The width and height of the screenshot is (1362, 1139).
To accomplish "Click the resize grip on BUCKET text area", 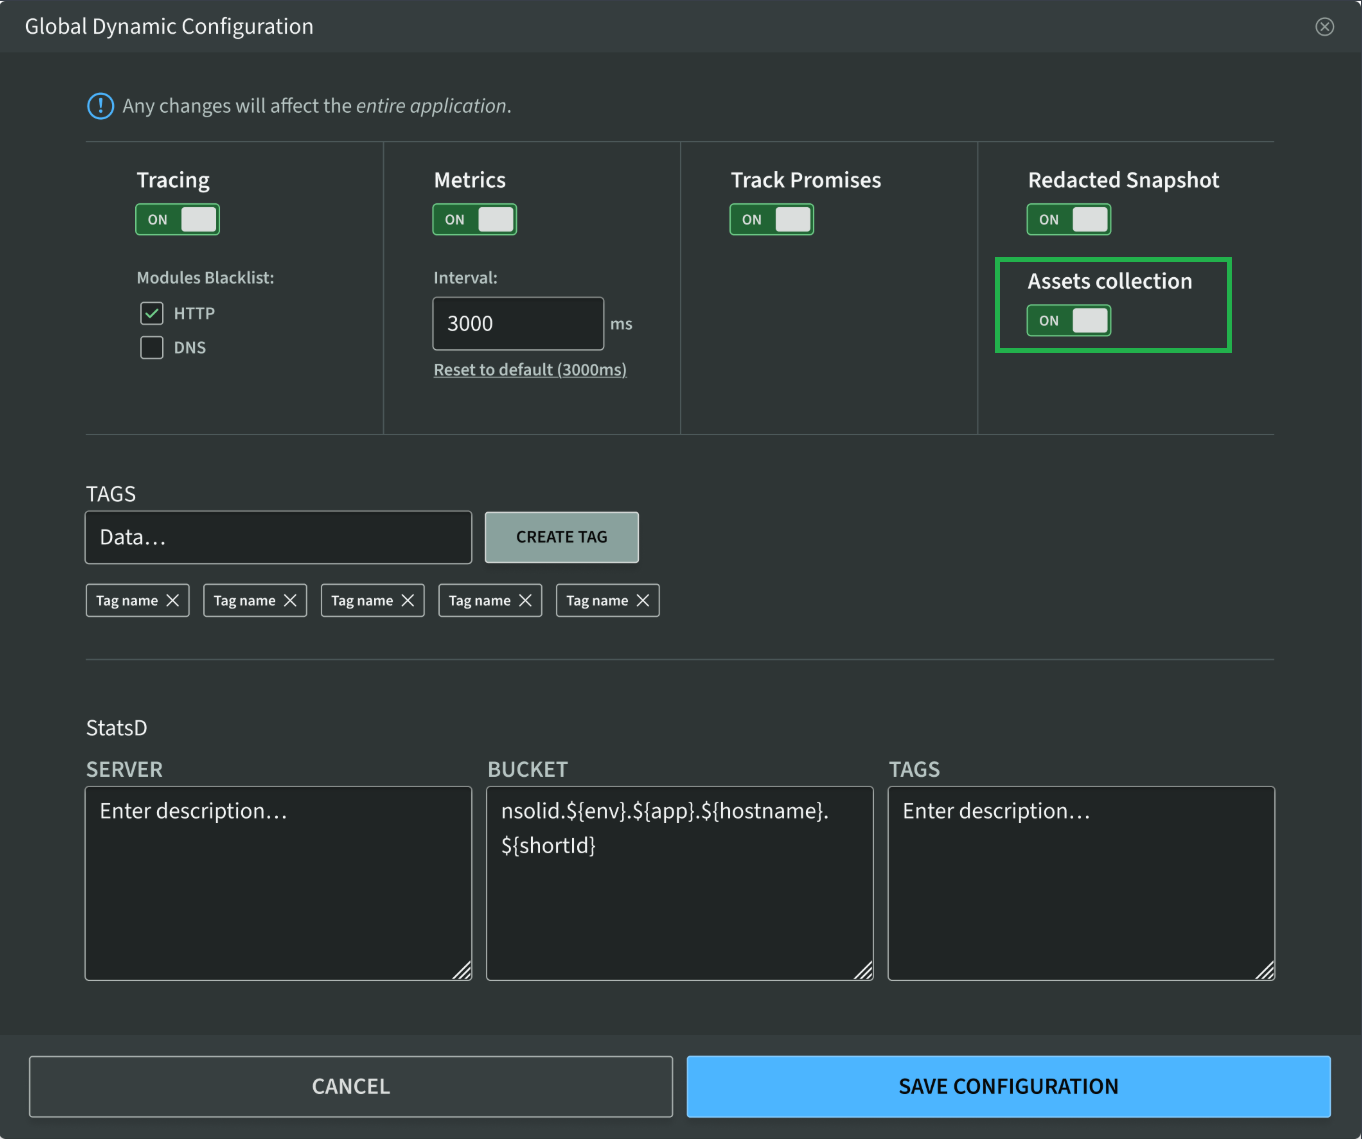I will pyautogui.click(x=864, y=969).
